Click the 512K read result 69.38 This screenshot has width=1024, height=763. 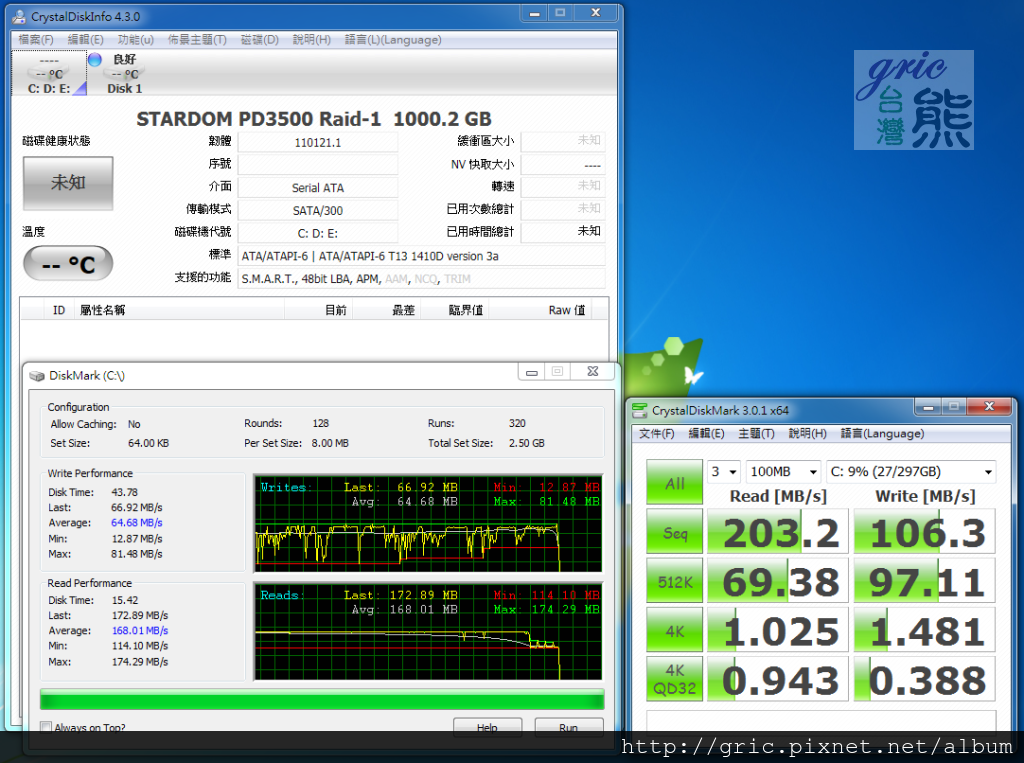click(778, 581)
